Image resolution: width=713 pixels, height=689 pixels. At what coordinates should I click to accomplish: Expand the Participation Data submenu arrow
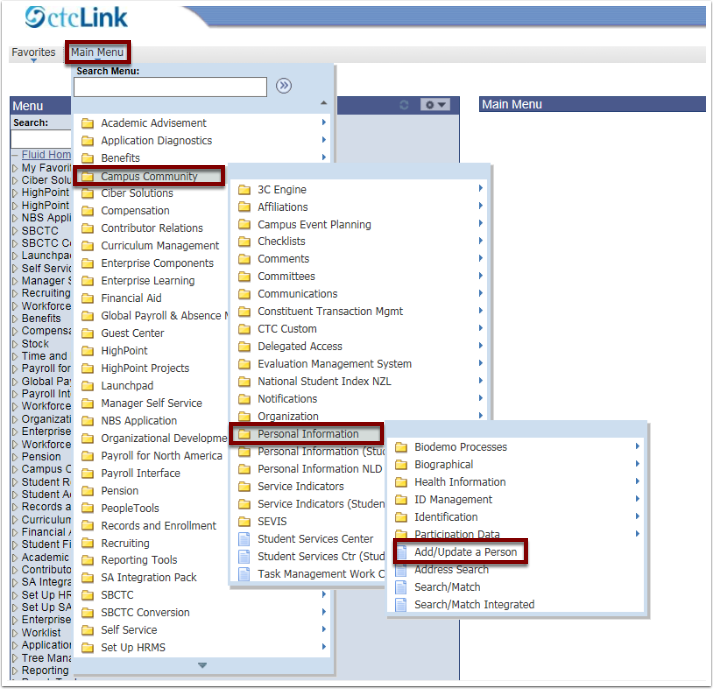pyautogui.click(x=637, y=533)
